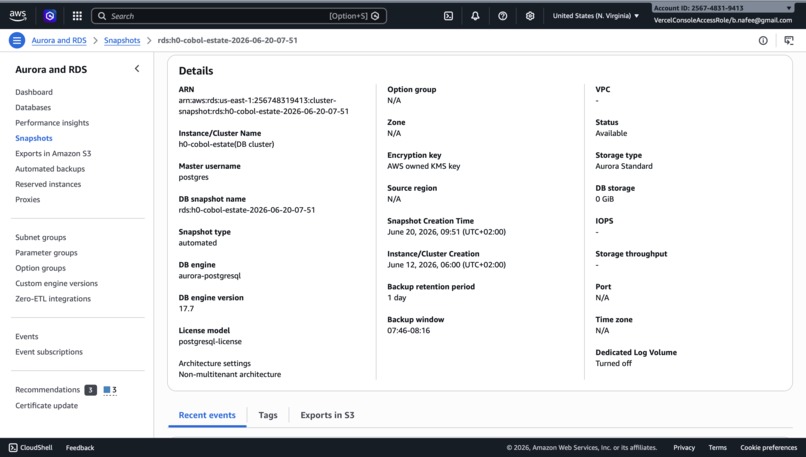
Task: Open the Account ID account menu
Action: tap(722, 8)
